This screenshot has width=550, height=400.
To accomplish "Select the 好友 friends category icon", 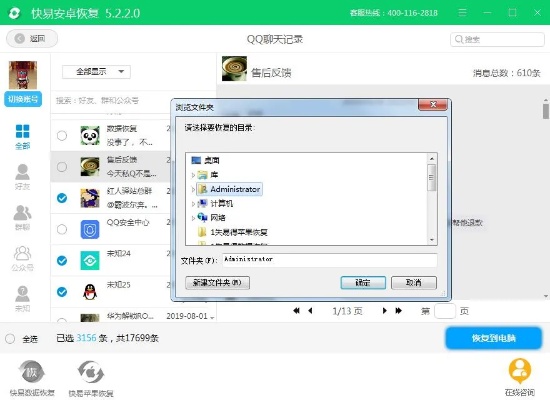I will point(22,177).
